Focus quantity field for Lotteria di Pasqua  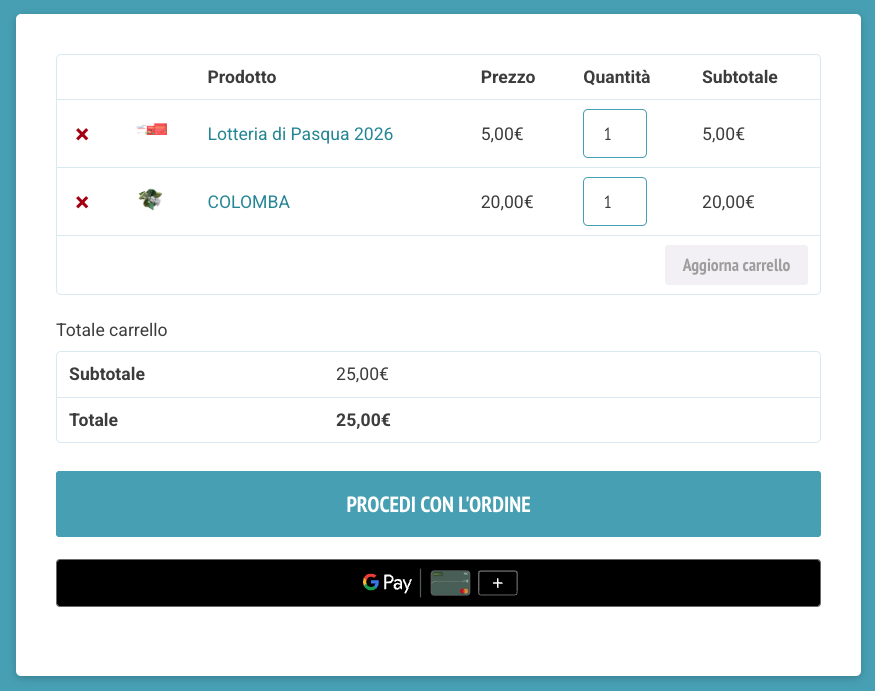click(615, 133)
